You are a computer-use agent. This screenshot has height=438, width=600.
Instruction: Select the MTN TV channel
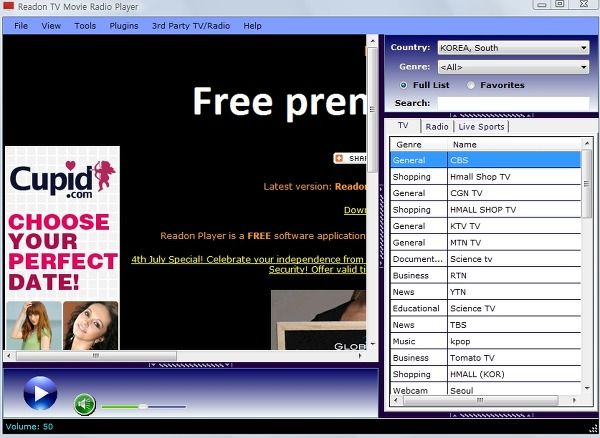pos(486,243)
